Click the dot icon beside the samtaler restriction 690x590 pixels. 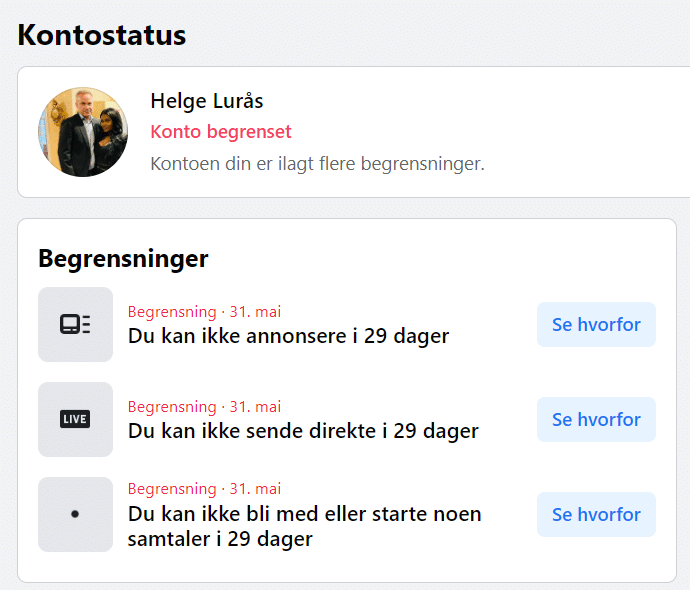75,514
